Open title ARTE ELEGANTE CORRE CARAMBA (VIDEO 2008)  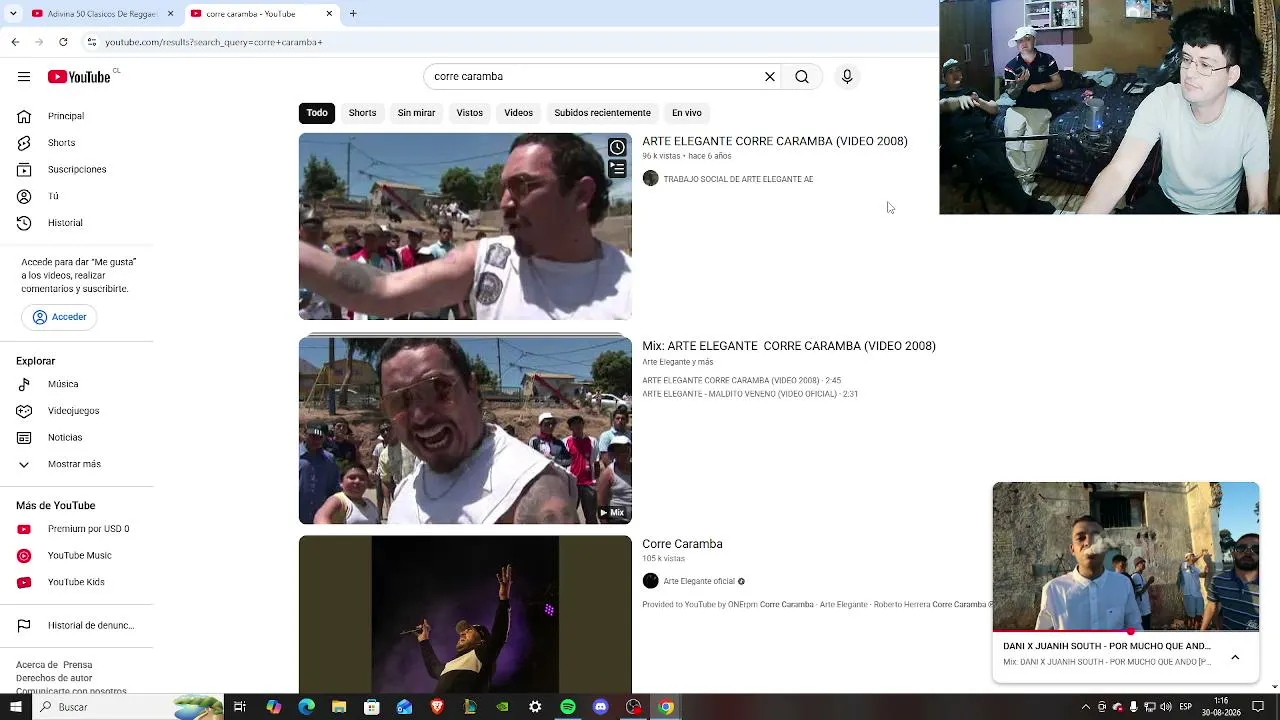coord(775,141)
